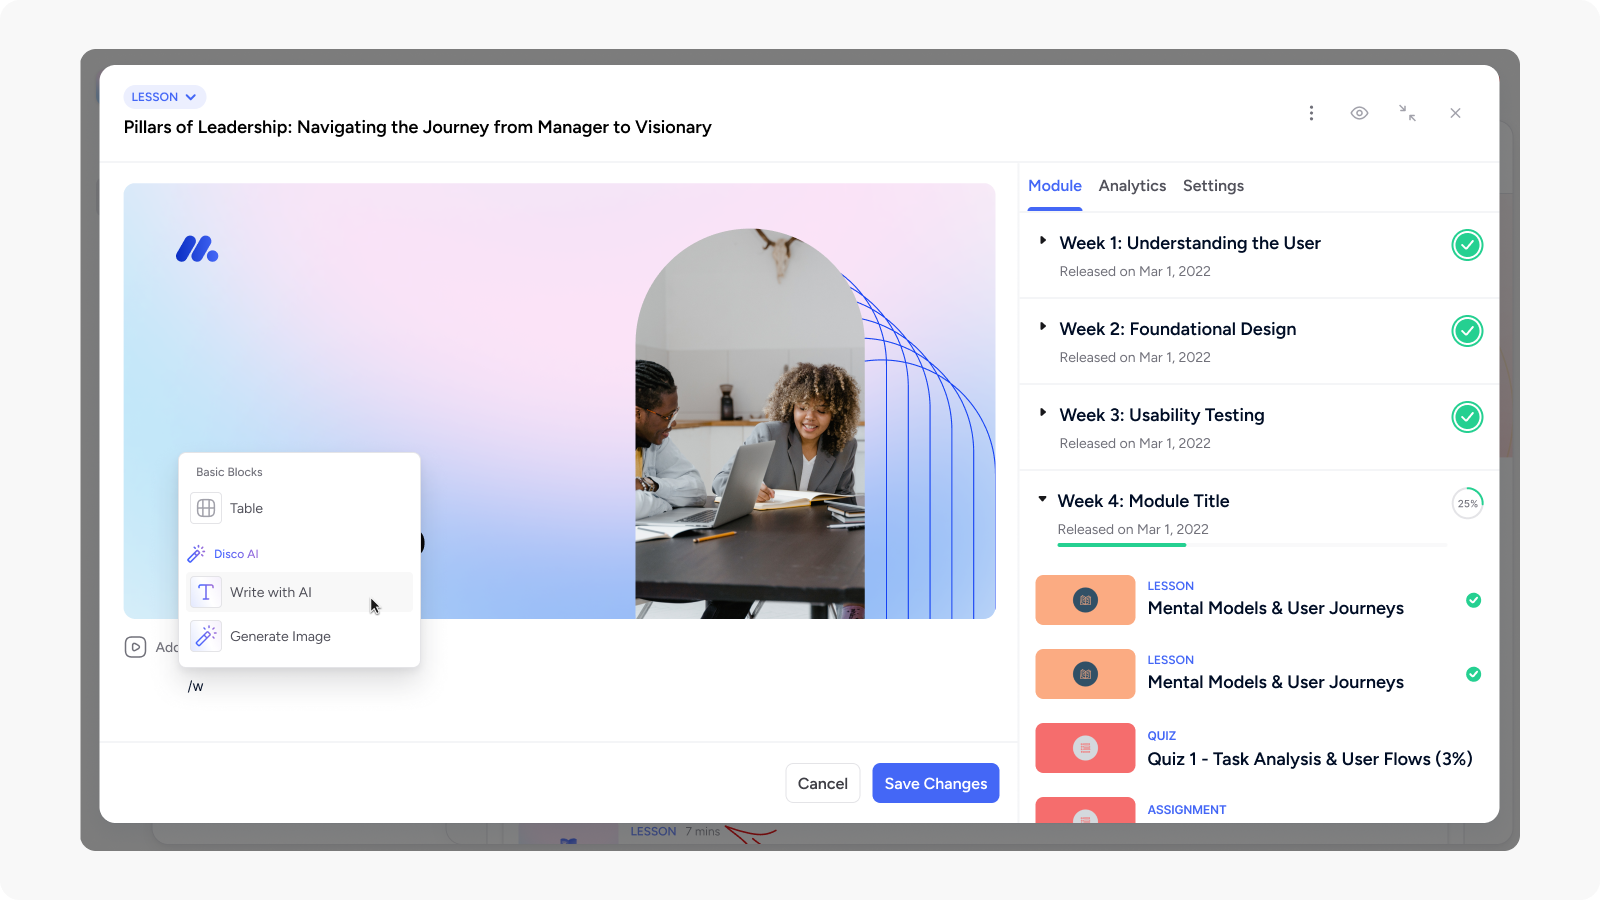Collapse Week 4: Module Title section

1042,499
